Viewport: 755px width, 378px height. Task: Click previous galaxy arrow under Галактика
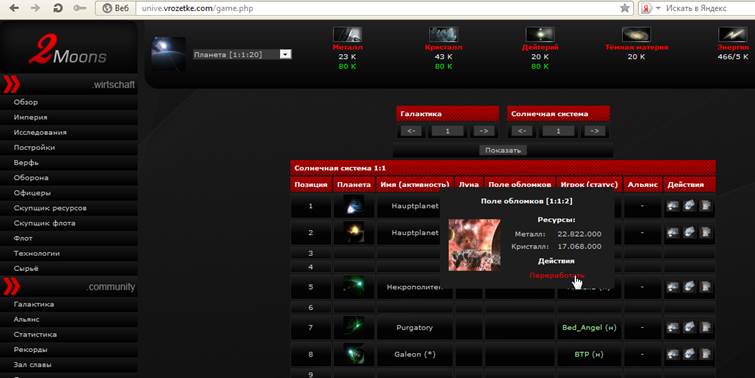pos(411,131)
